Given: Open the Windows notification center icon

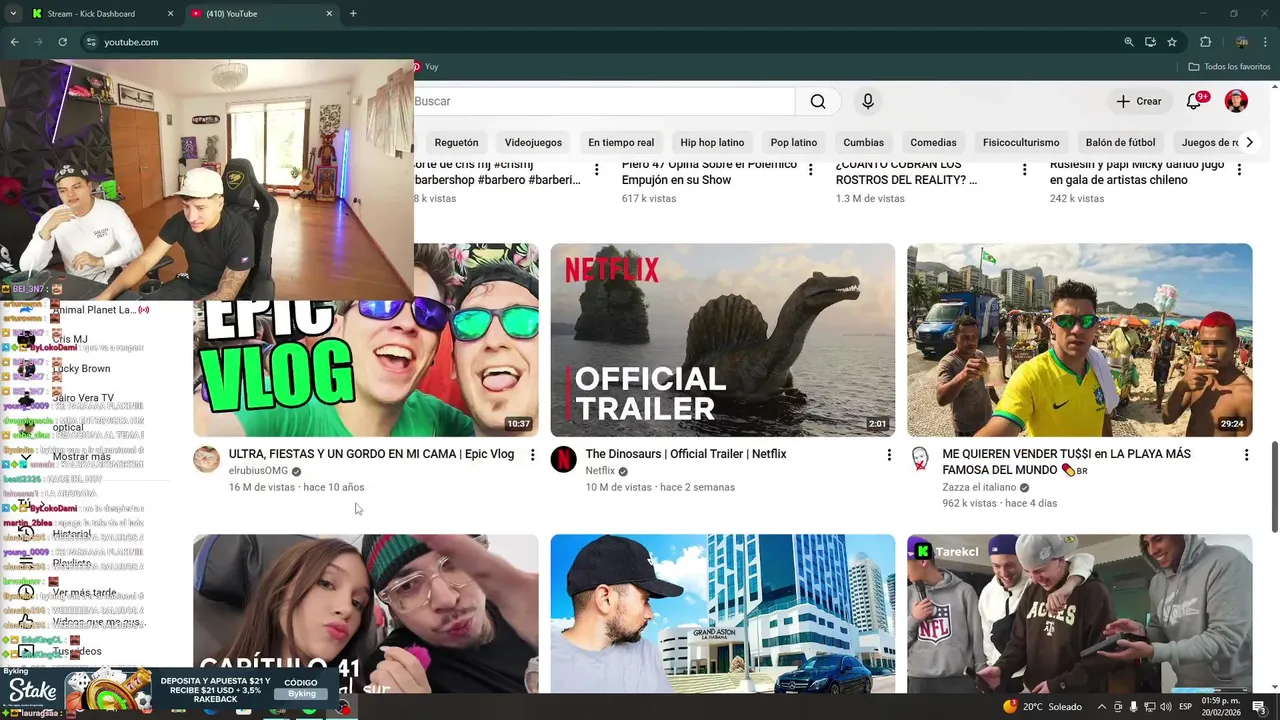Looking at the screenshot, I should 1259,706.
